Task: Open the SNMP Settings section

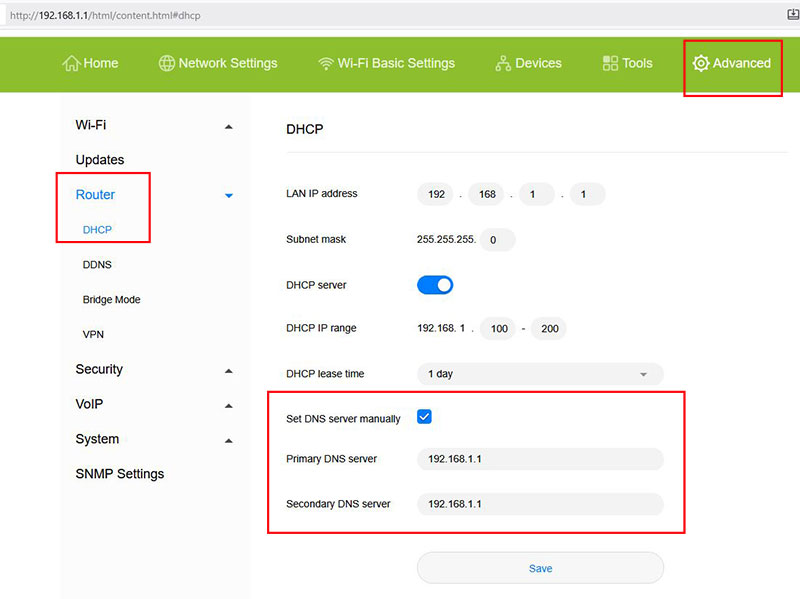Action: [119, 473]
